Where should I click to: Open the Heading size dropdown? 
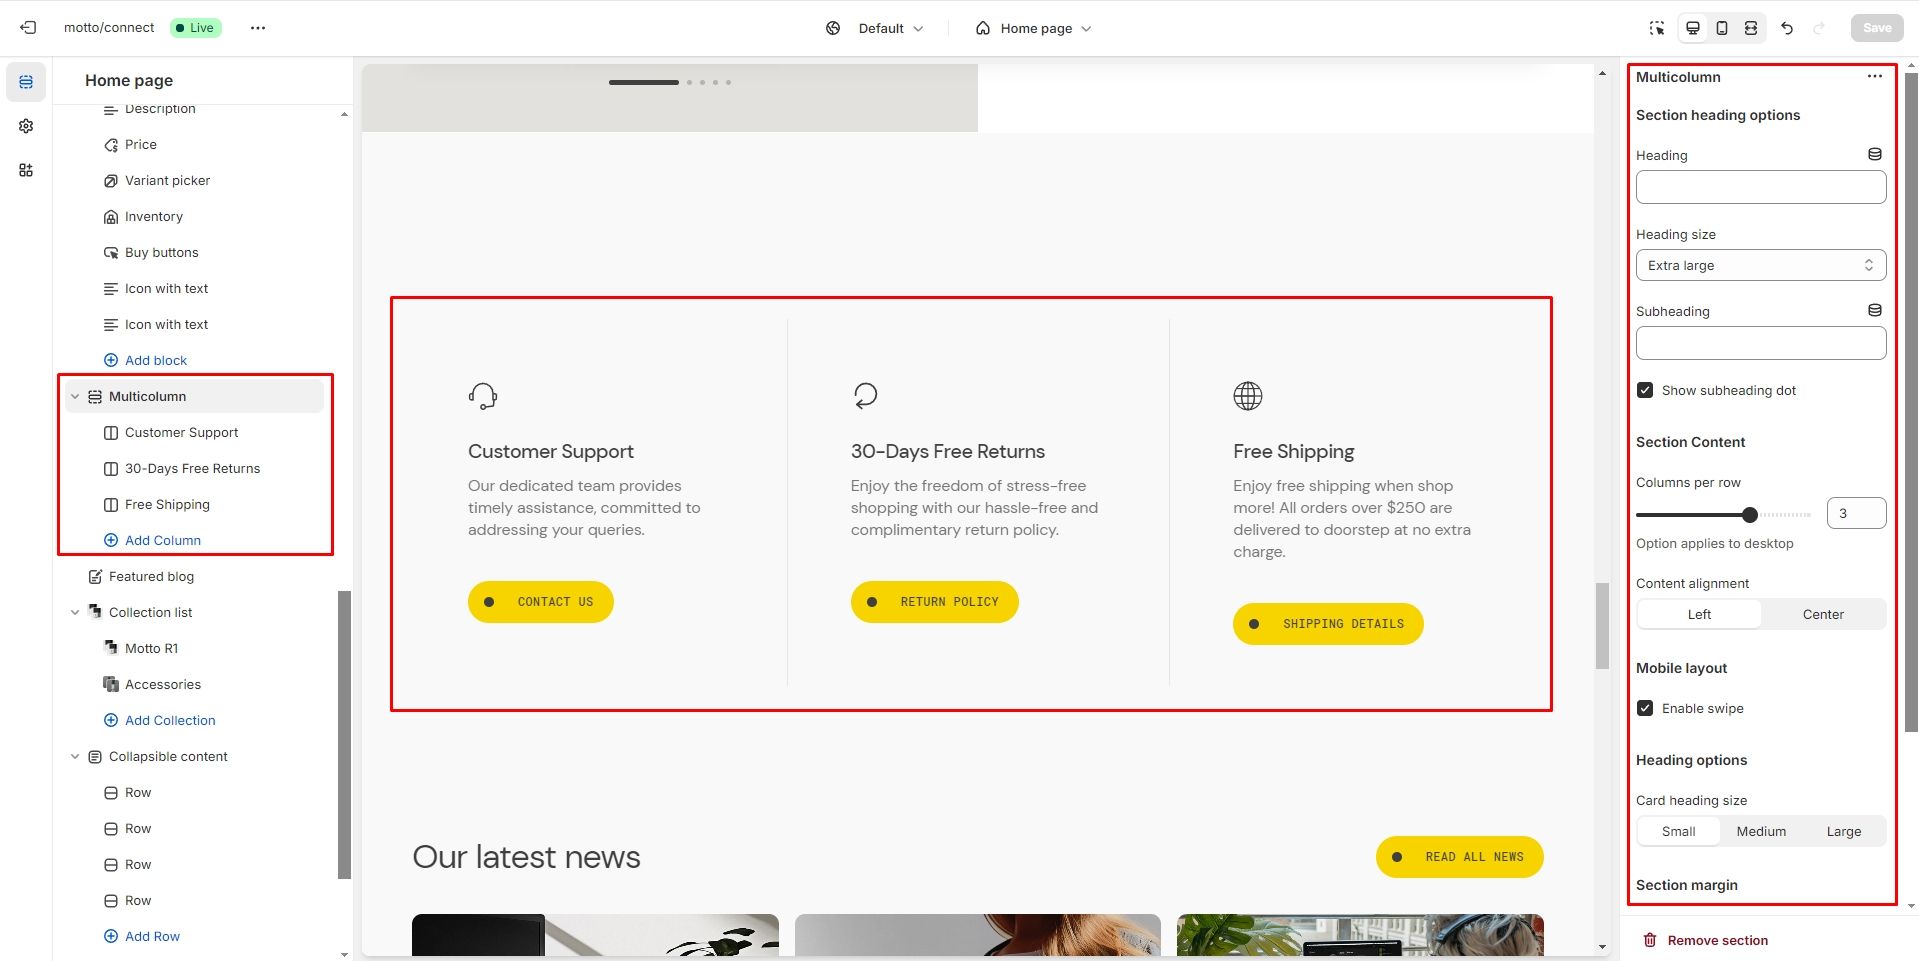click(1760, 265)
